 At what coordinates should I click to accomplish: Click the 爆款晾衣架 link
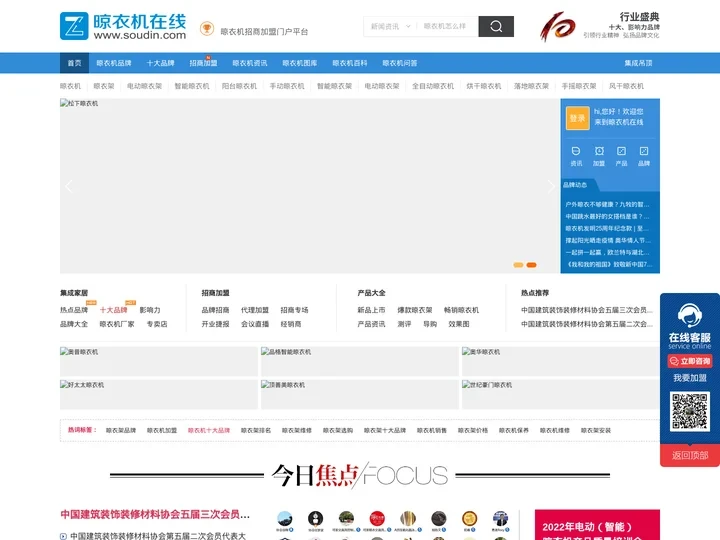[x=415, y=310]
